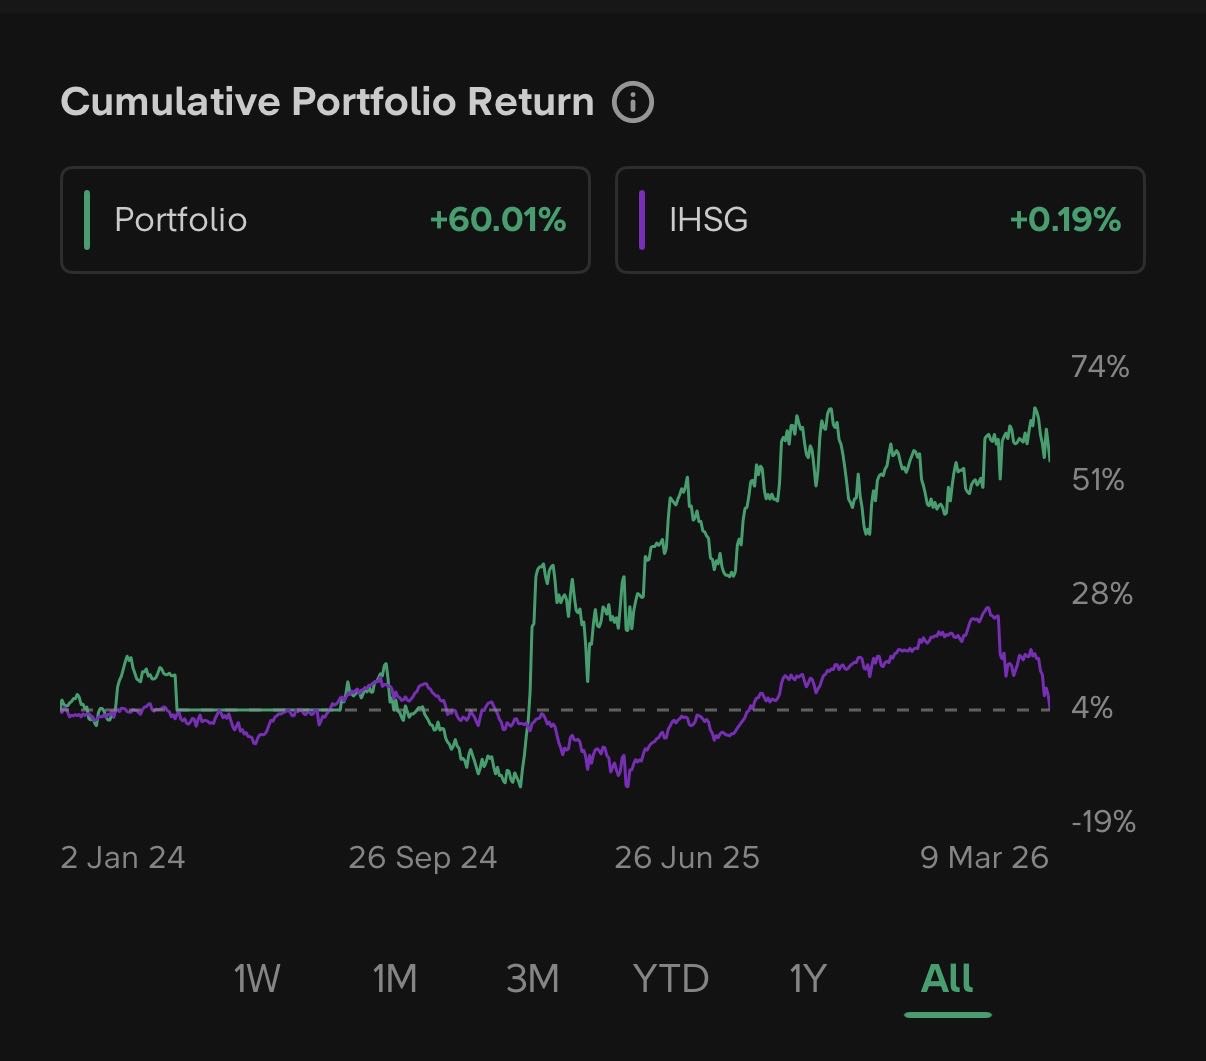Toggle the IHSG benchmark series card
This screenshot has height=1061, width=1206.
pos(879,220)
